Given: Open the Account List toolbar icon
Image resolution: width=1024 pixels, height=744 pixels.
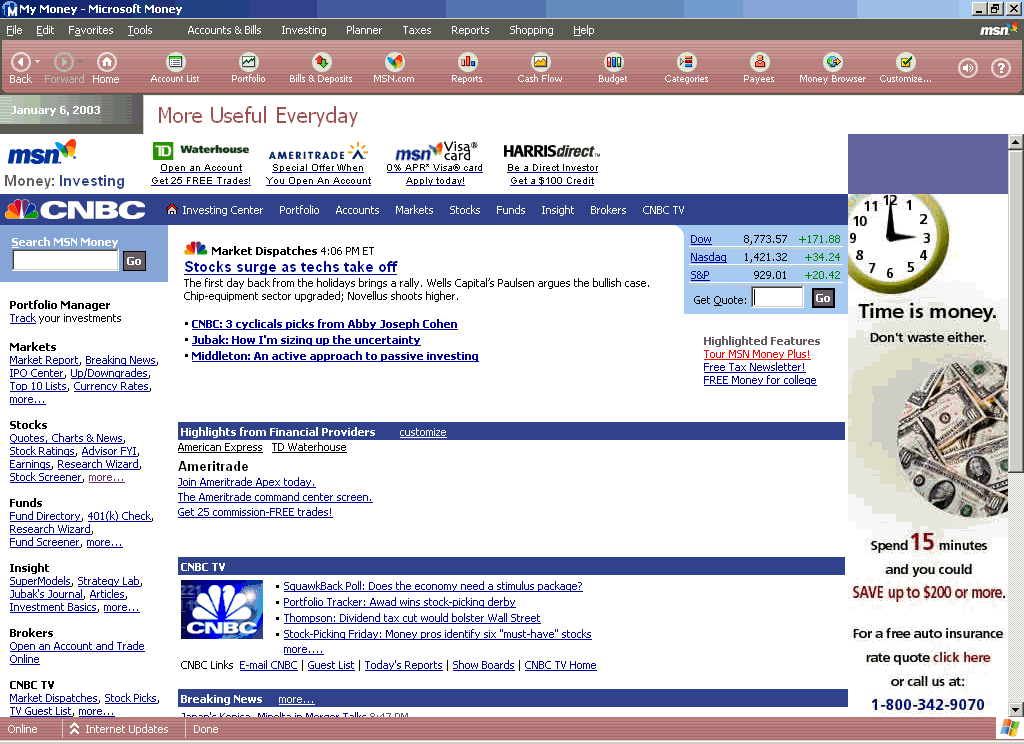Looking at the screenshot, I should (175, 67).
